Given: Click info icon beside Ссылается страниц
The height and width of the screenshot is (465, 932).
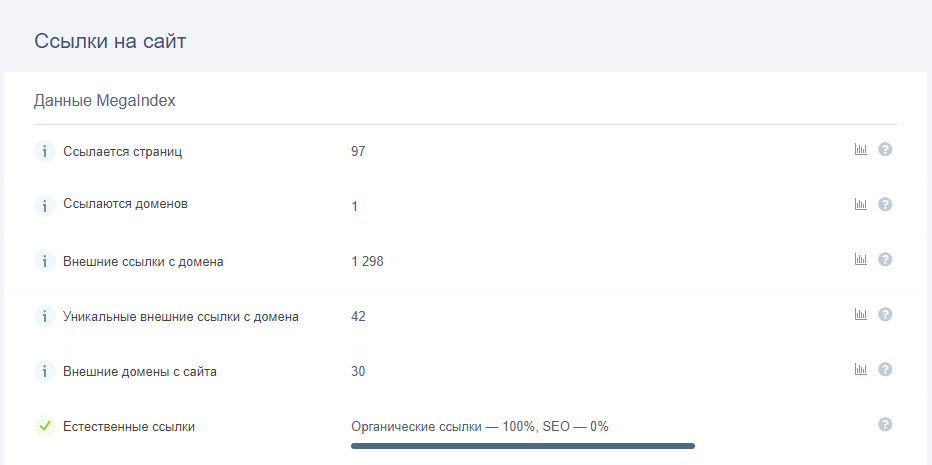Looking at the screenshot, I should pyautogui.click(x=44, y=152).
